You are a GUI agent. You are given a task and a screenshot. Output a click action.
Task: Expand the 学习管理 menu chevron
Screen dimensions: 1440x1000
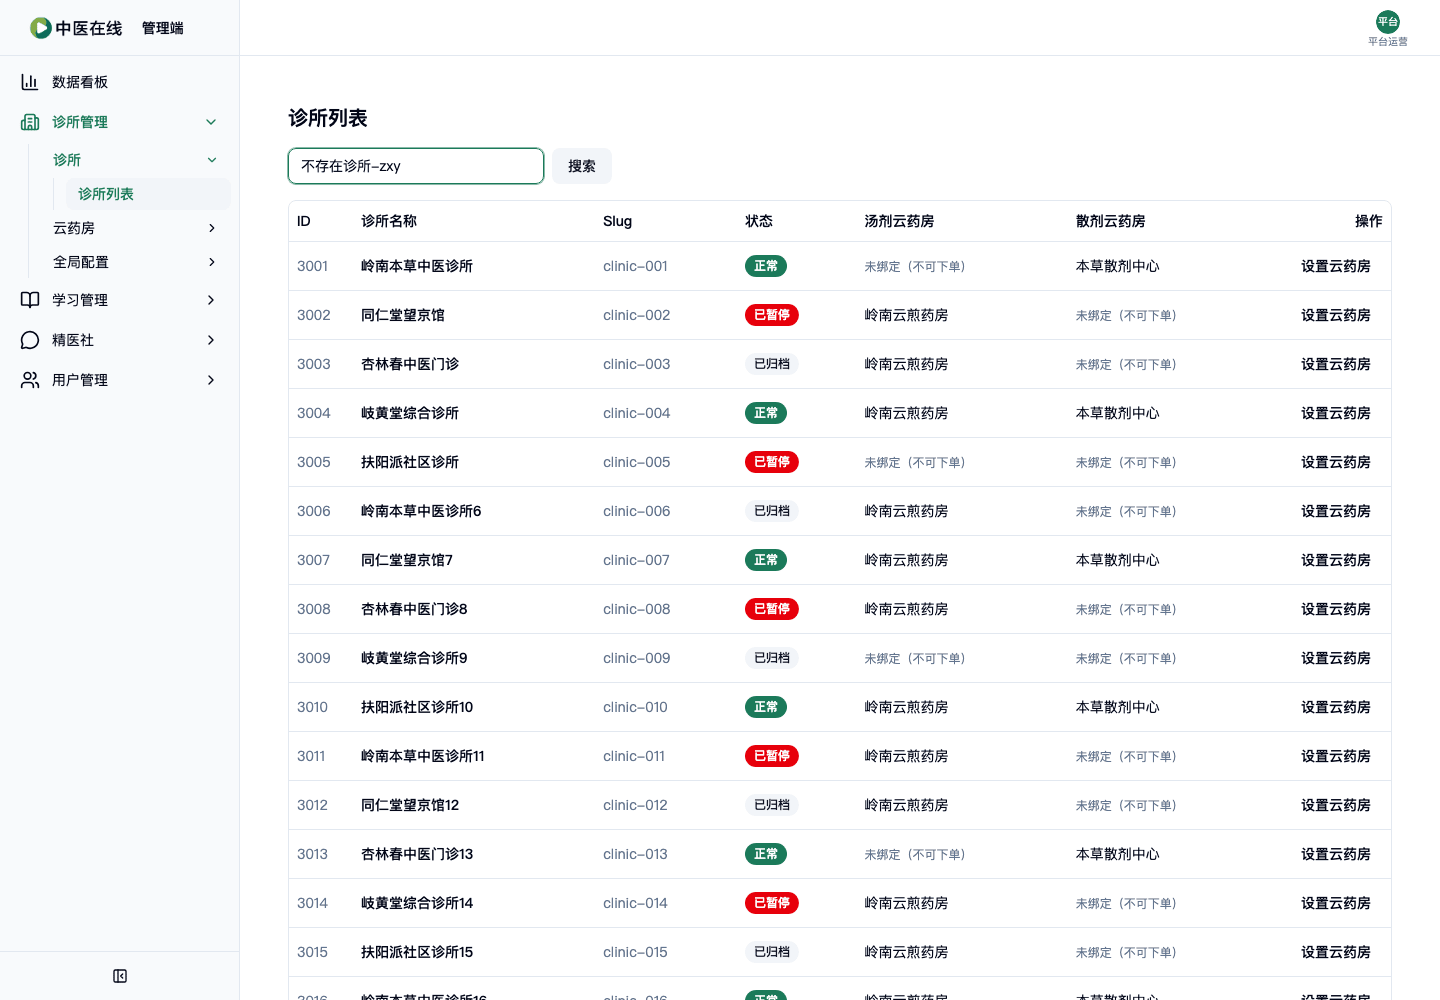(x=211, y=300)
